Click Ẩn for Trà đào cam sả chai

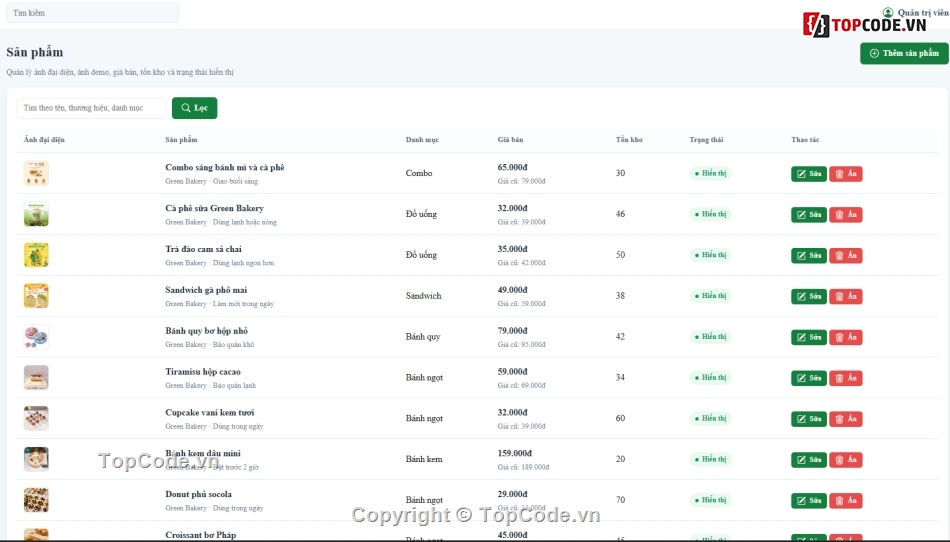click(845, 256)
